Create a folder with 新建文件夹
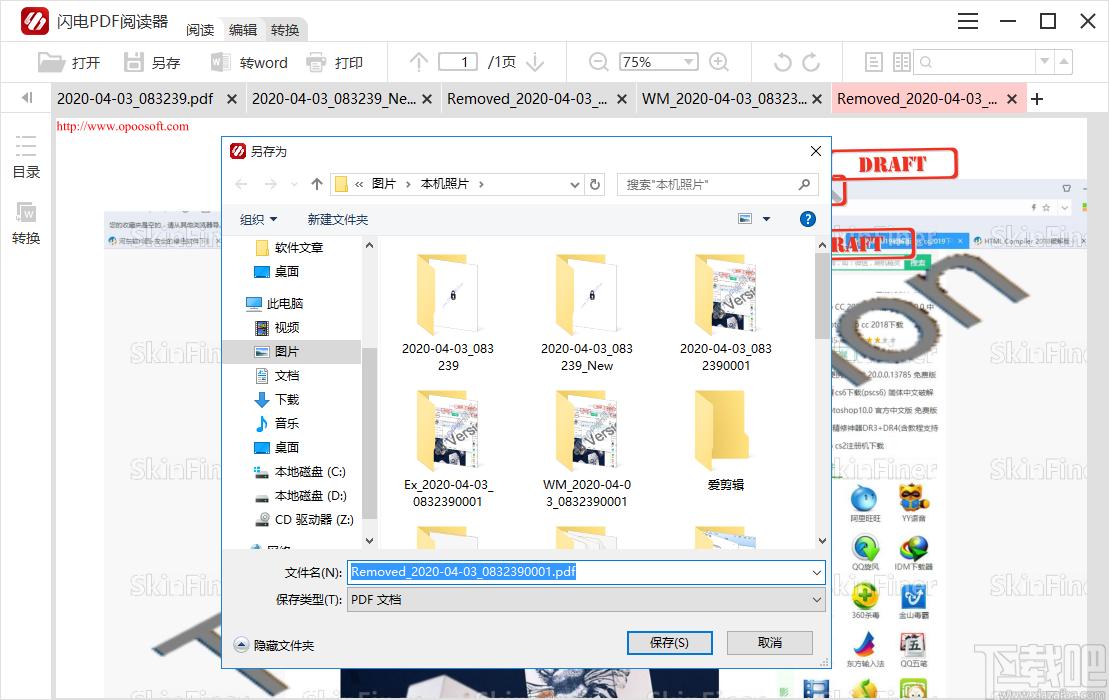The width and height of the screenshot is (1109, 700). (337, 219)
